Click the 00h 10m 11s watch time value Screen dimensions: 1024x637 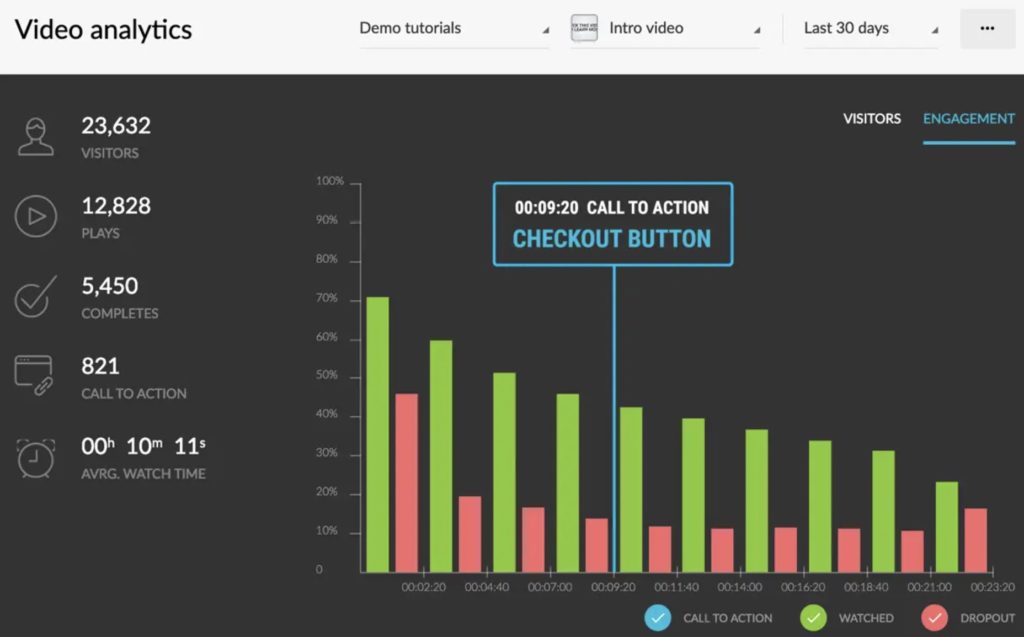[x=144, y=446]
